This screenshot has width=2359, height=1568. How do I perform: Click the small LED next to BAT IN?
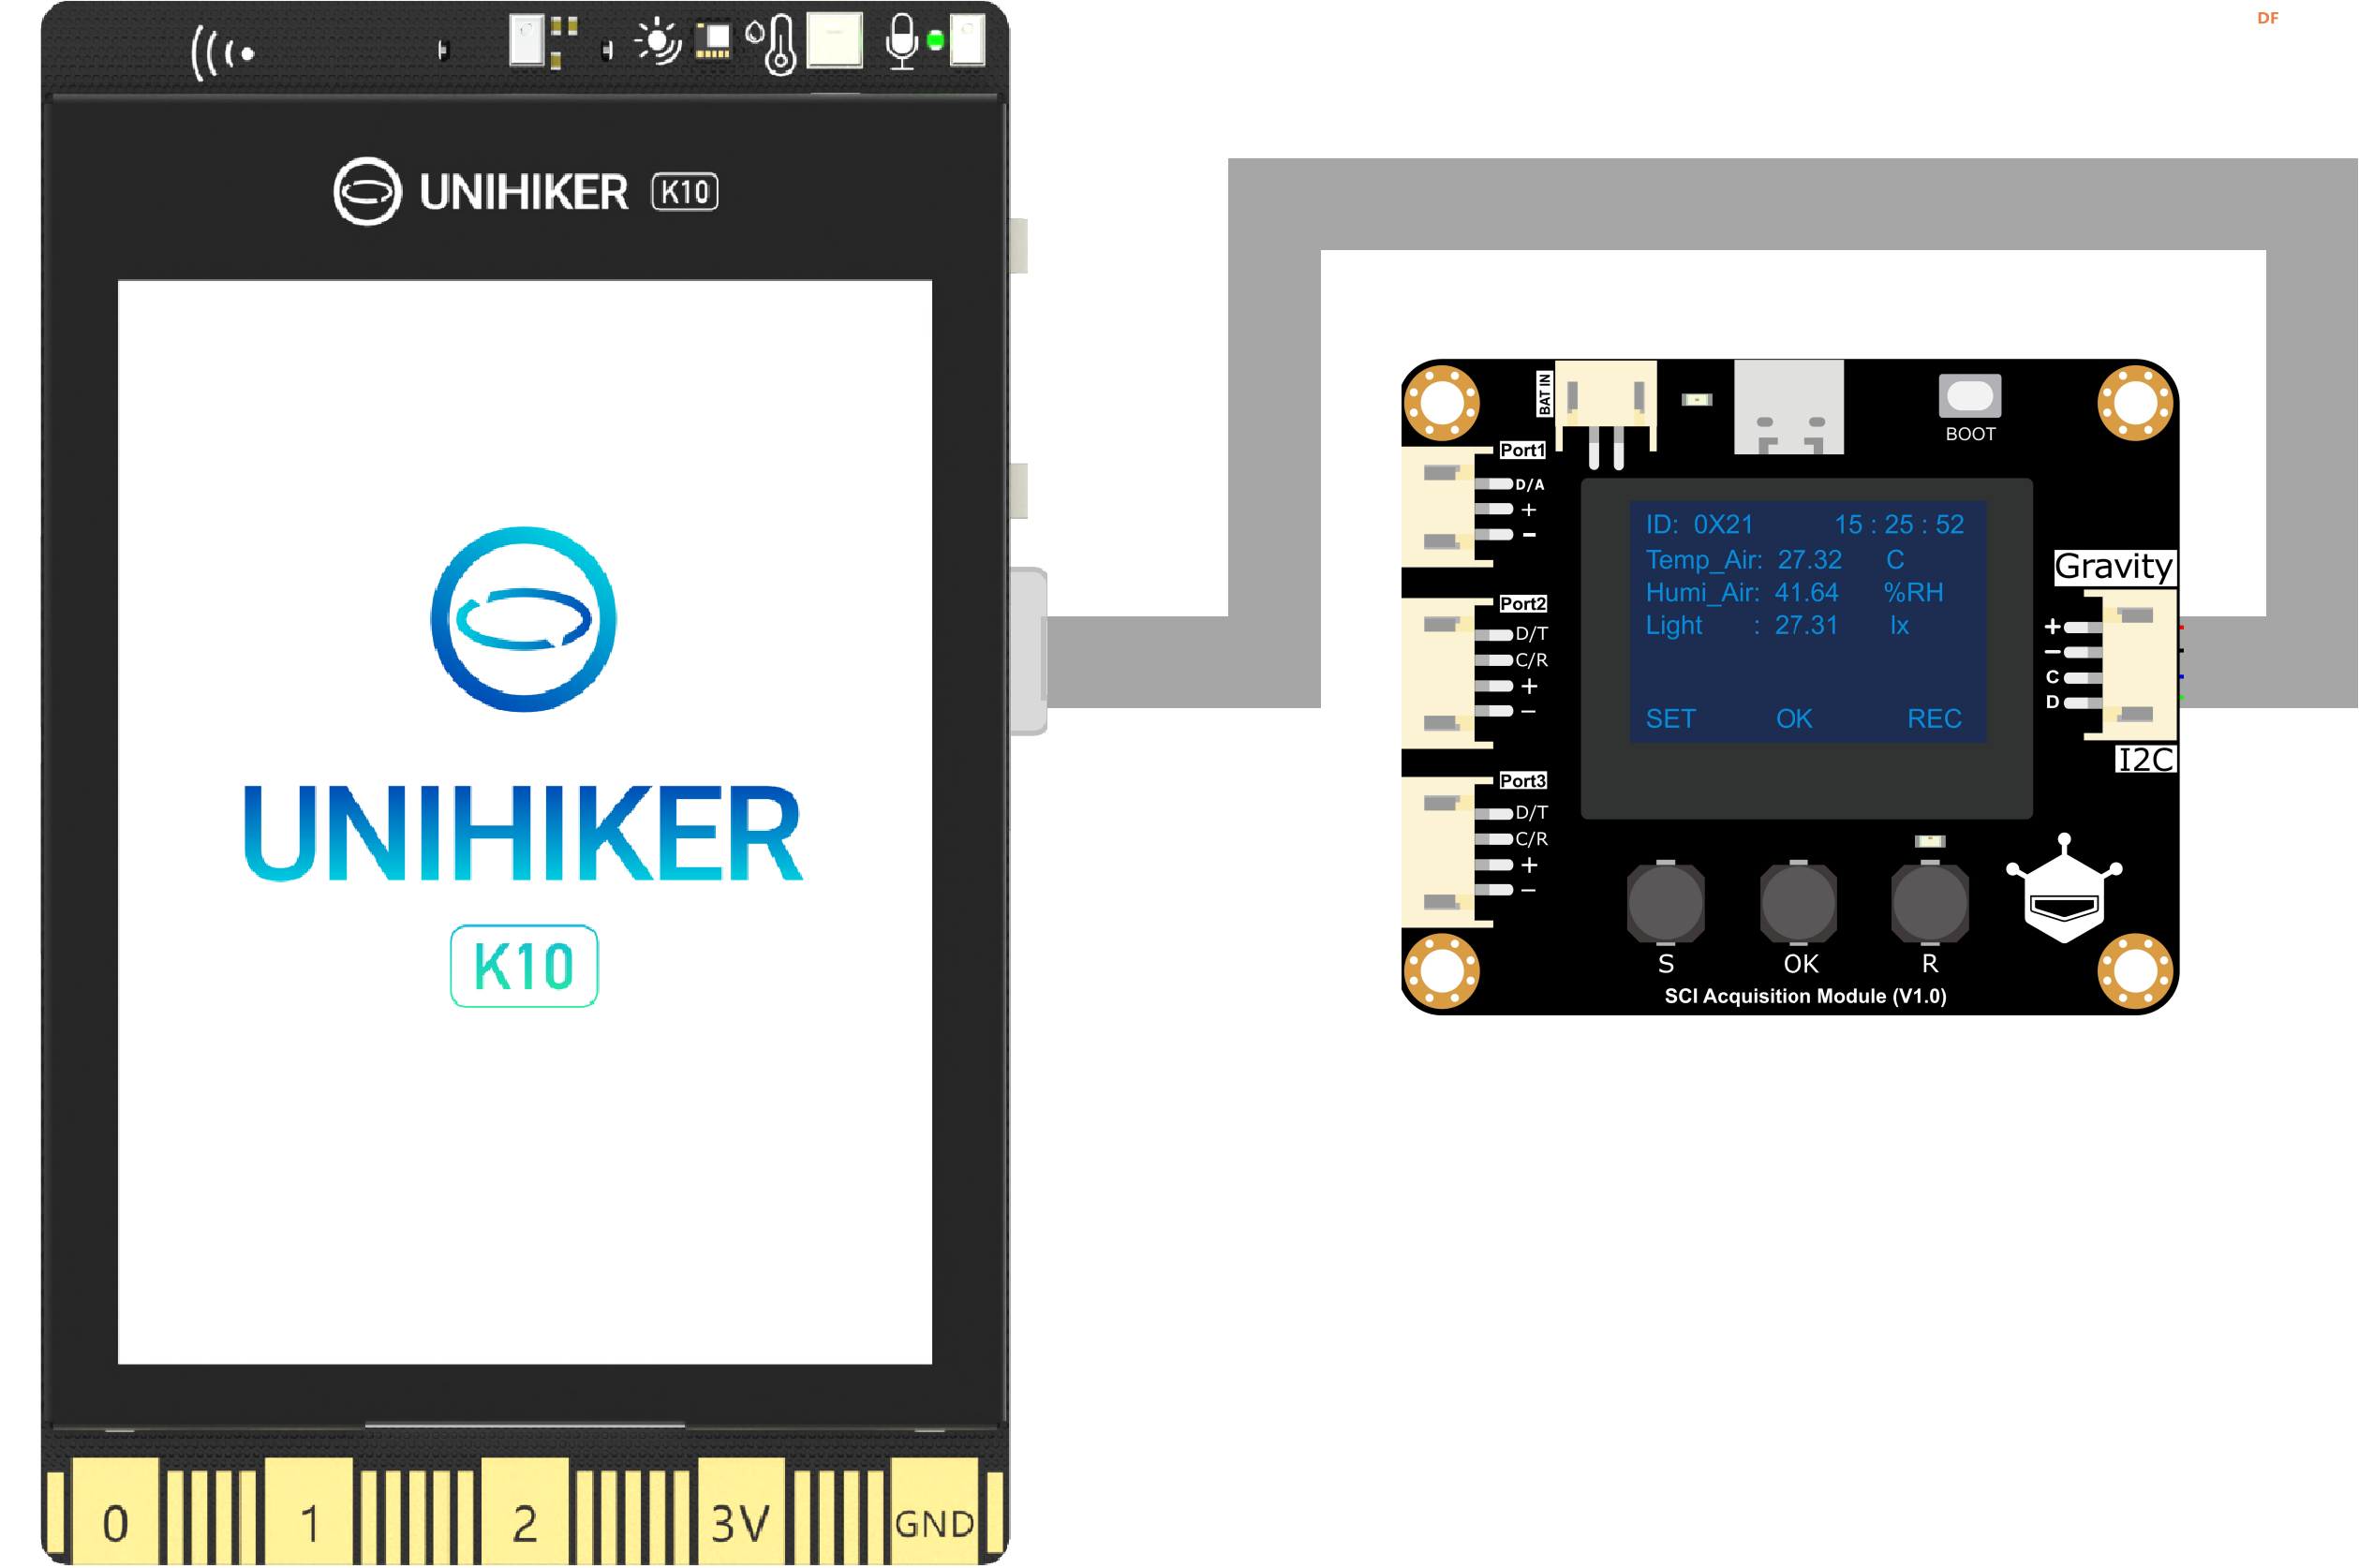click(1697, 400)
